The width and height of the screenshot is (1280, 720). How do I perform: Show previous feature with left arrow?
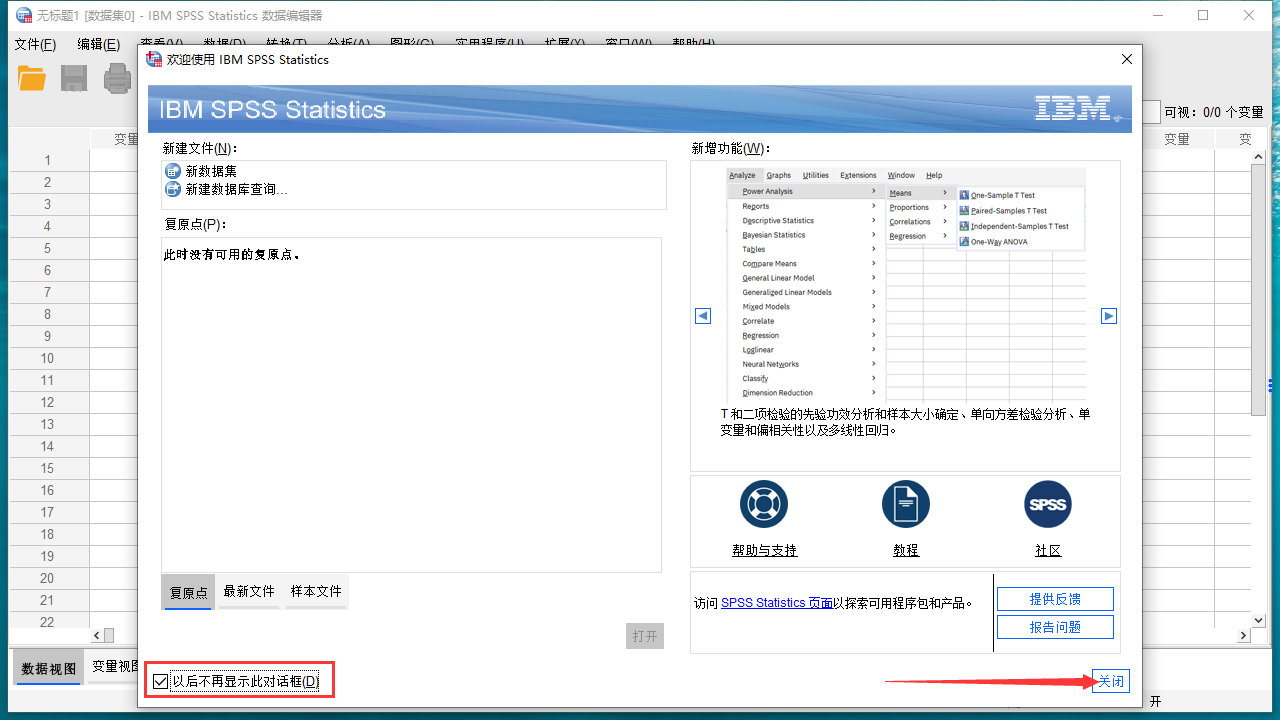[x=703, y=315]
